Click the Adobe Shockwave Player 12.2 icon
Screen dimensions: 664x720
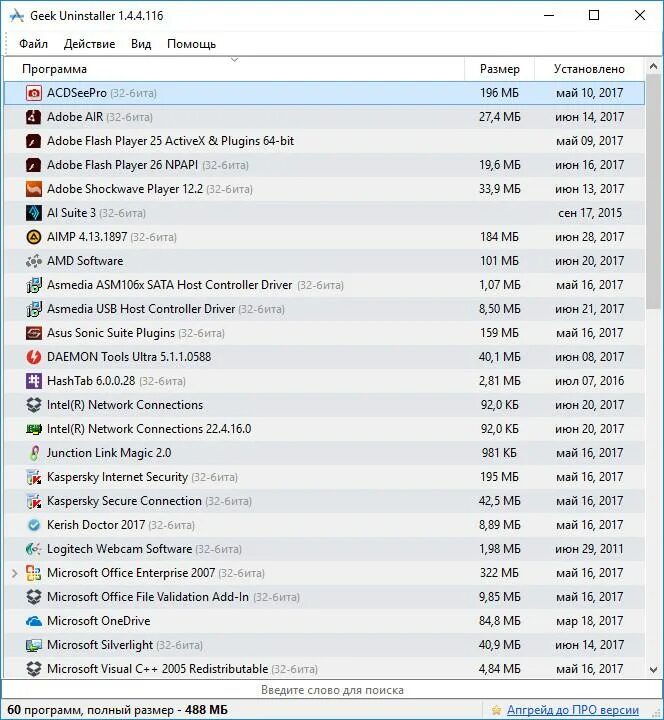pos(34,189)
